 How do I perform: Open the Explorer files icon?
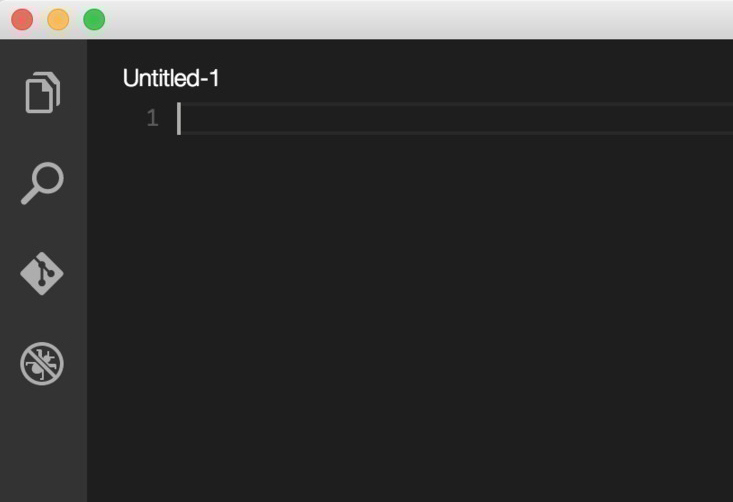click(43, 93)
